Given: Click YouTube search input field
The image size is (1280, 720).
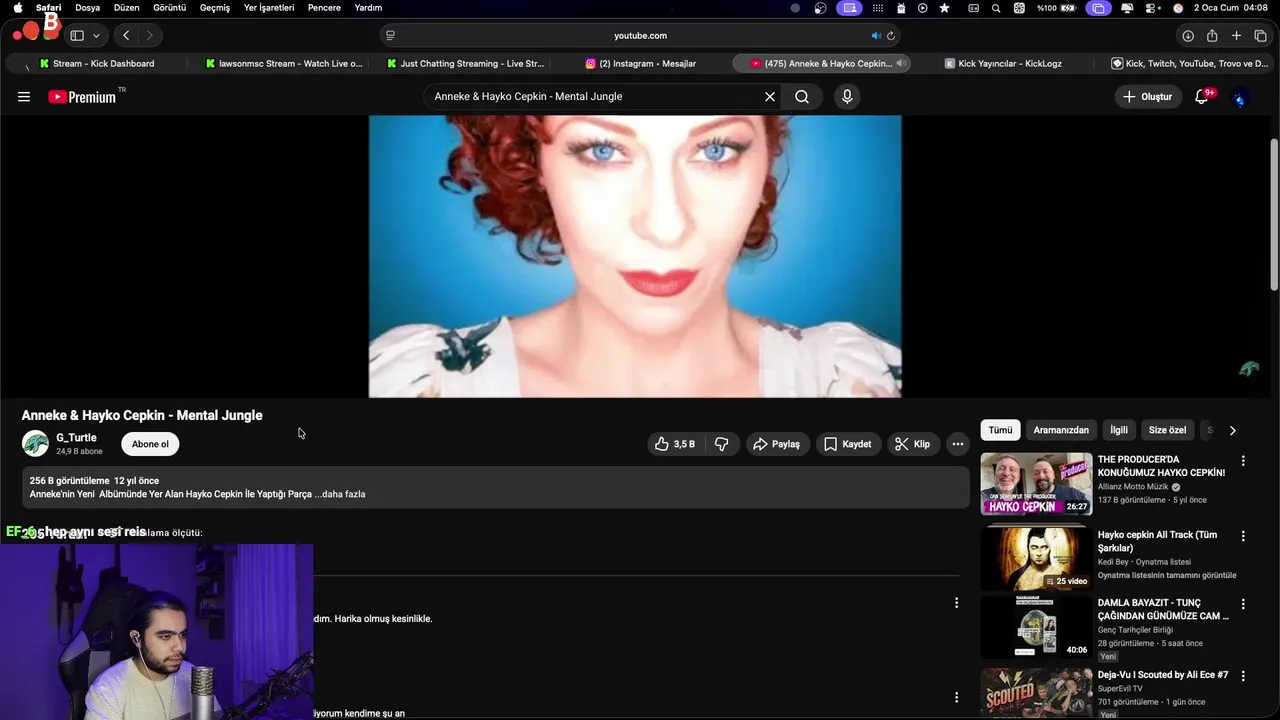Looking at the screenshot, I should pyautogui.click(x=594, y=97).
